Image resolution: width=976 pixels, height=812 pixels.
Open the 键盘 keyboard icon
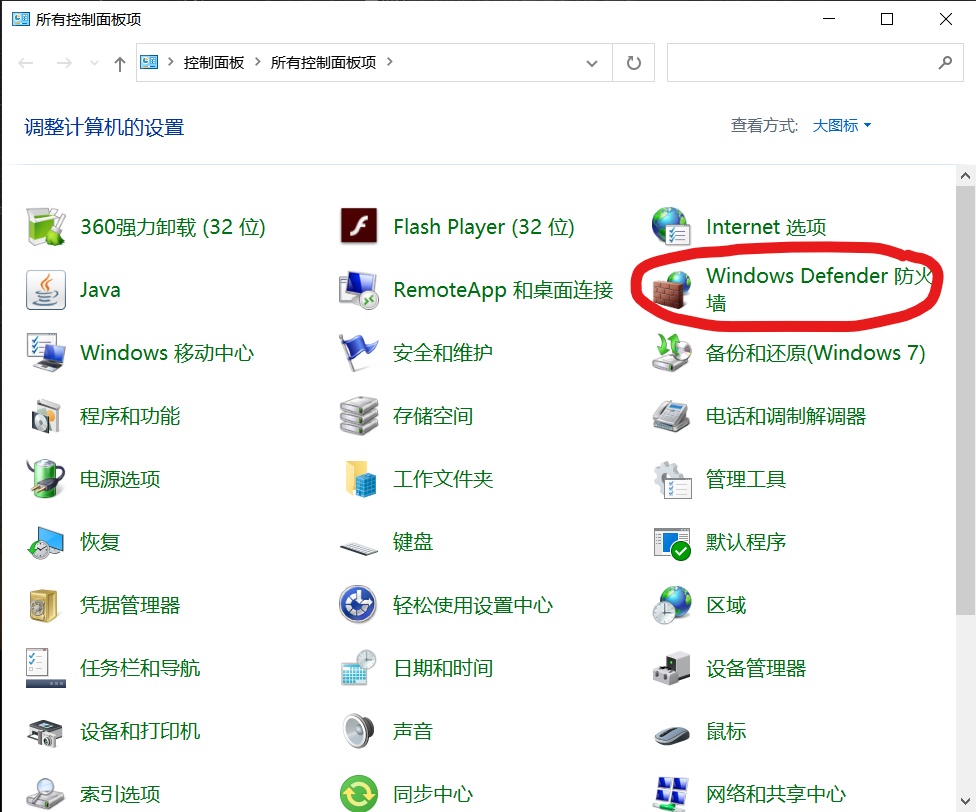tap(359, 548)
